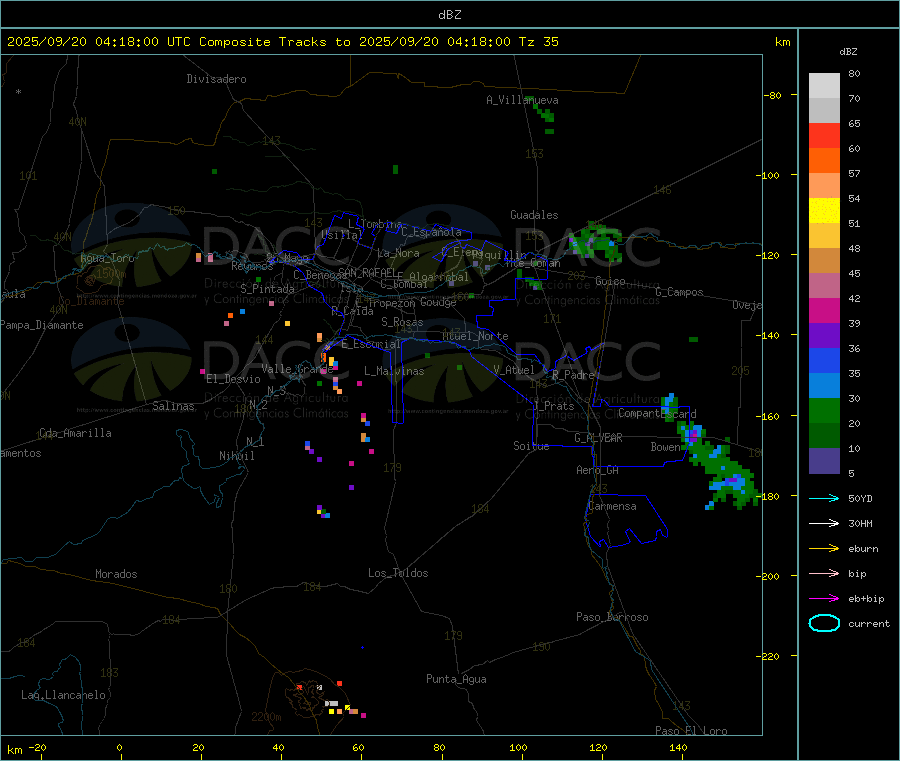Click the Los_Toldos map label

pos(398,573)
